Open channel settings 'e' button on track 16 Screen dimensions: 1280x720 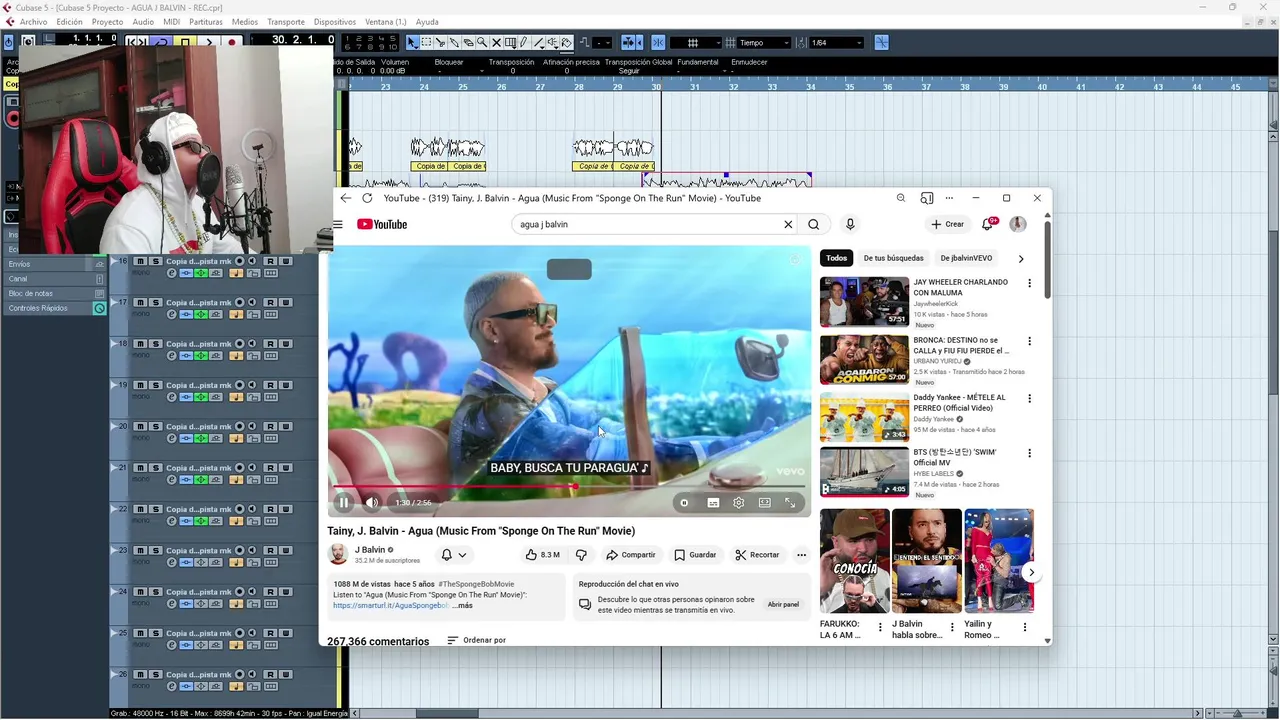tap(172, 273)
